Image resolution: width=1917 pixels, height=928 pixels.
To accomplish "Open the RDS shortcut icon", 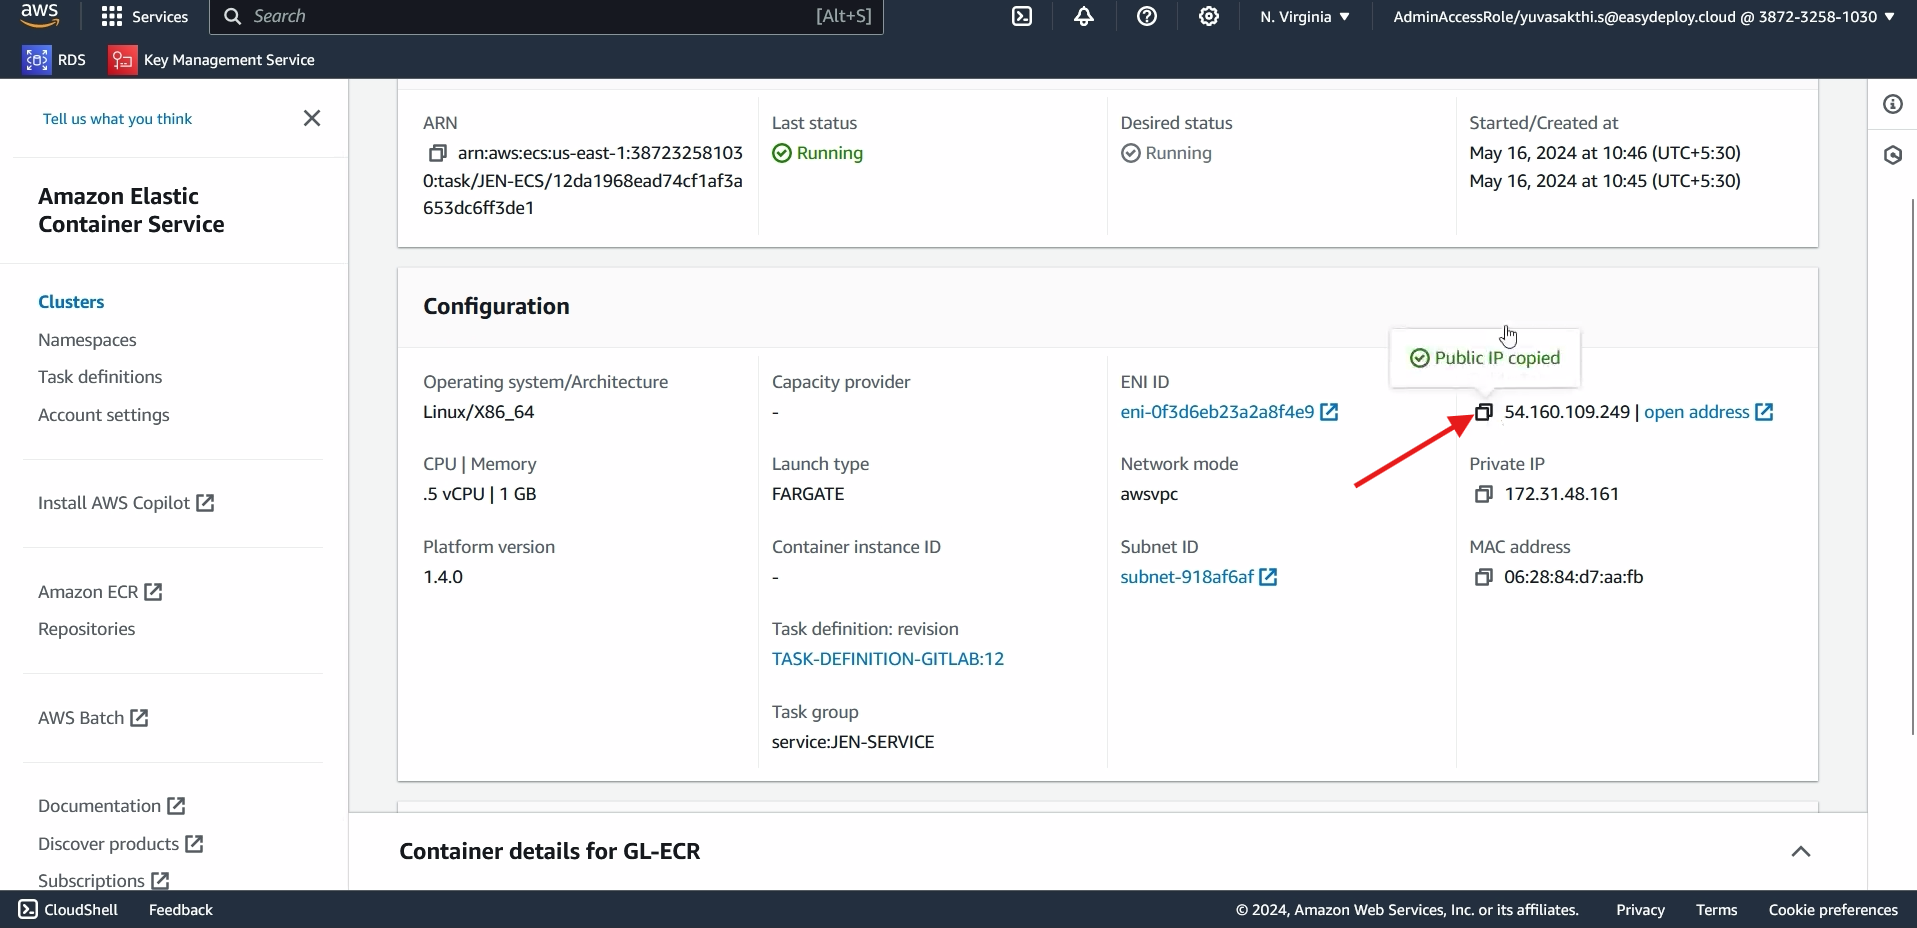I will pos(37,60).
